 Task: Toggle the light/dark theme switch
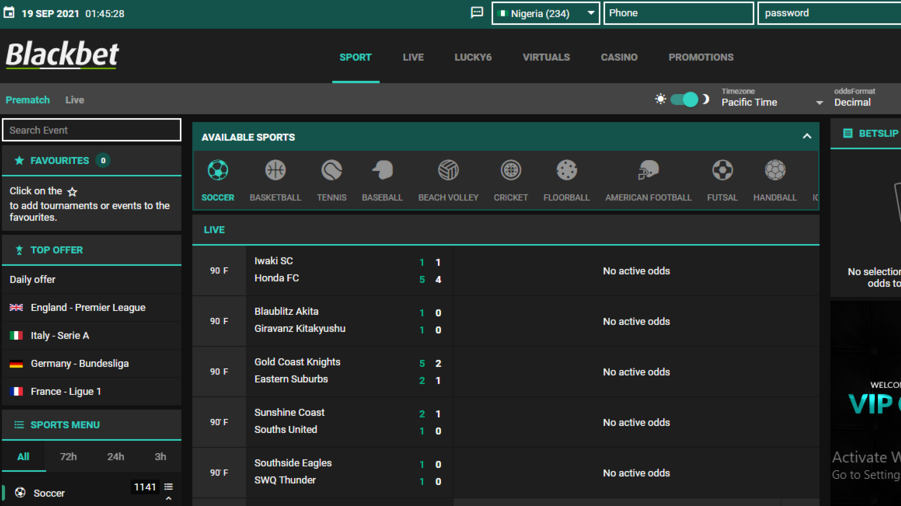[x=684, y=99]
